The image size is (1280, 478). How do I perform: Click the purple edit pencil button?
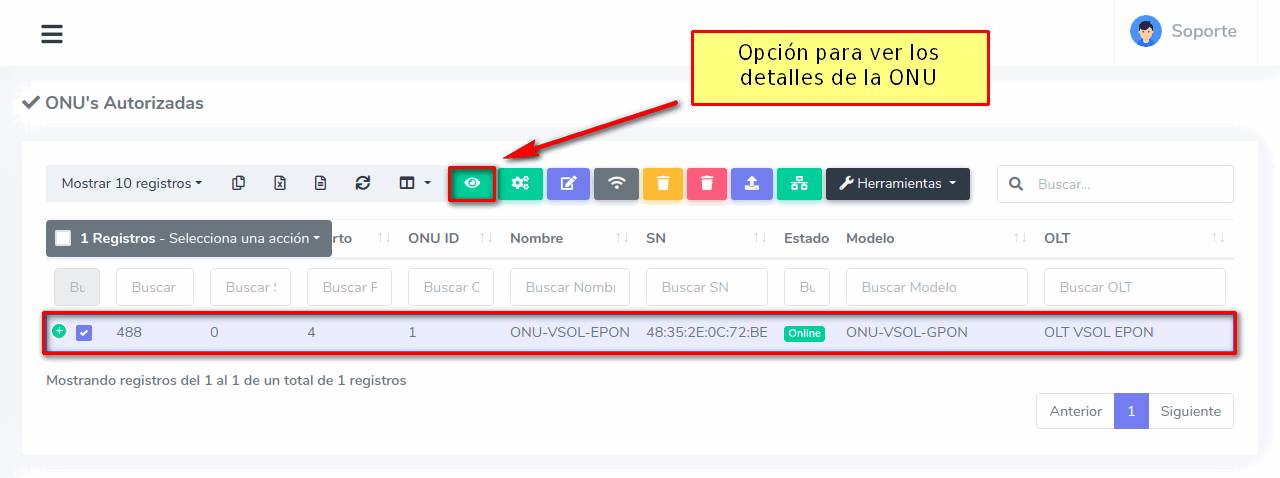click(x=568, y=184)
